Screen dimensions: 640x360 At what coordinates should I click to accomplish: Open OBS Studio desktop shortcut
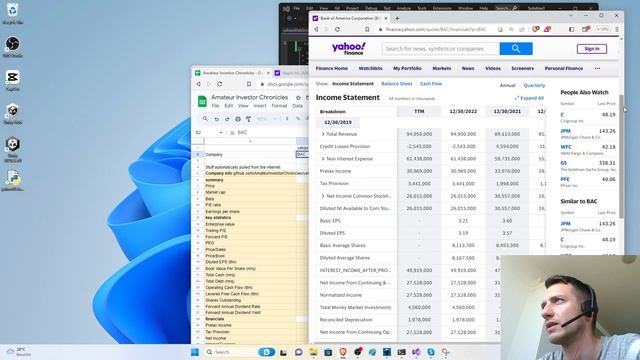tap(13, 47)
